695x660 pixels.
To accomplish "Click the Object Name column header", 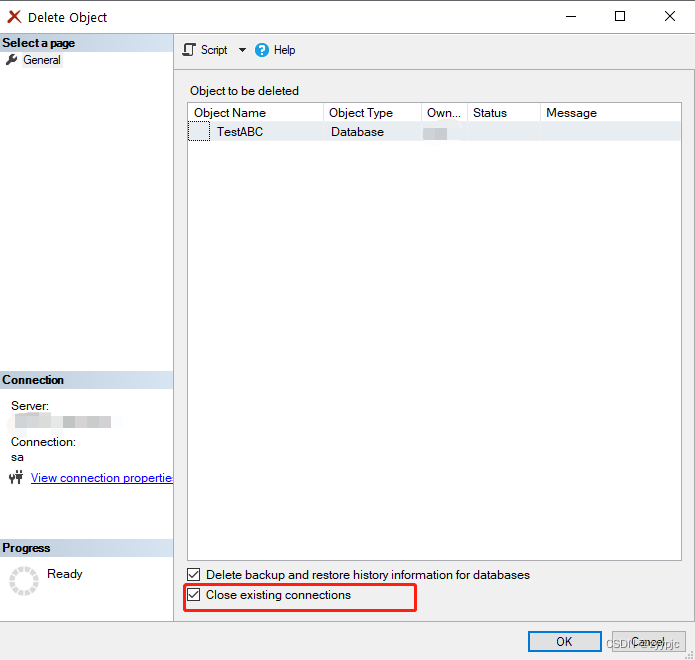I will [255, 113].
